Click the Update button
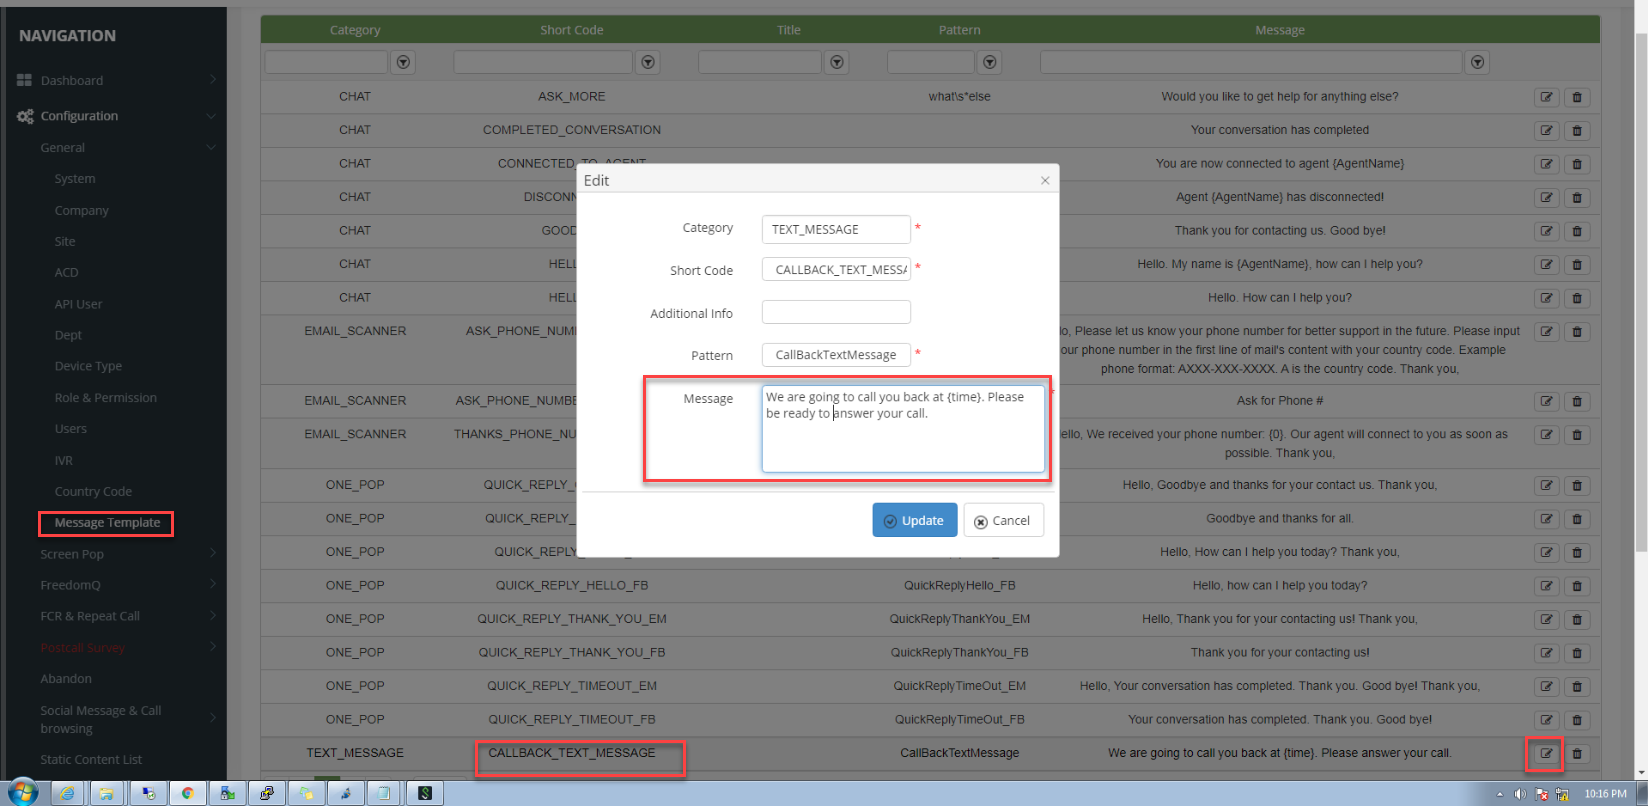The height and width of the screenshot is (806, 1648). (914, 520)
